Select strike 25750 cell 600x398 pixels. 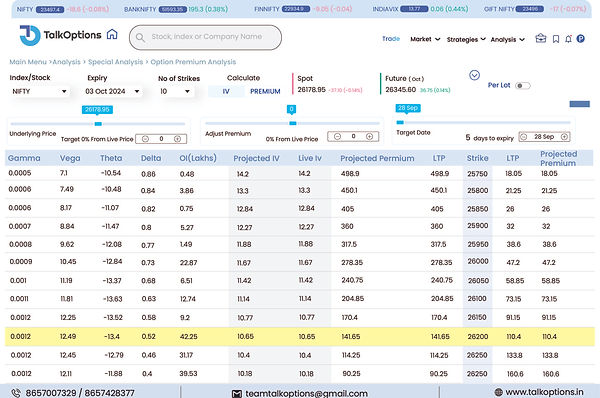coord(478,174)
